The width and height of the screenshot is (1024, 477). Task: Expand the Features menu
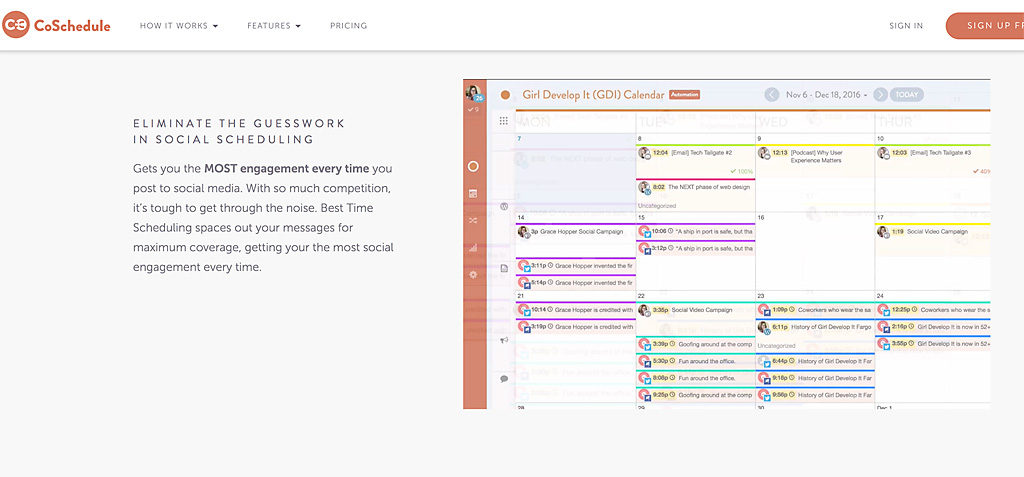(274, 26)
